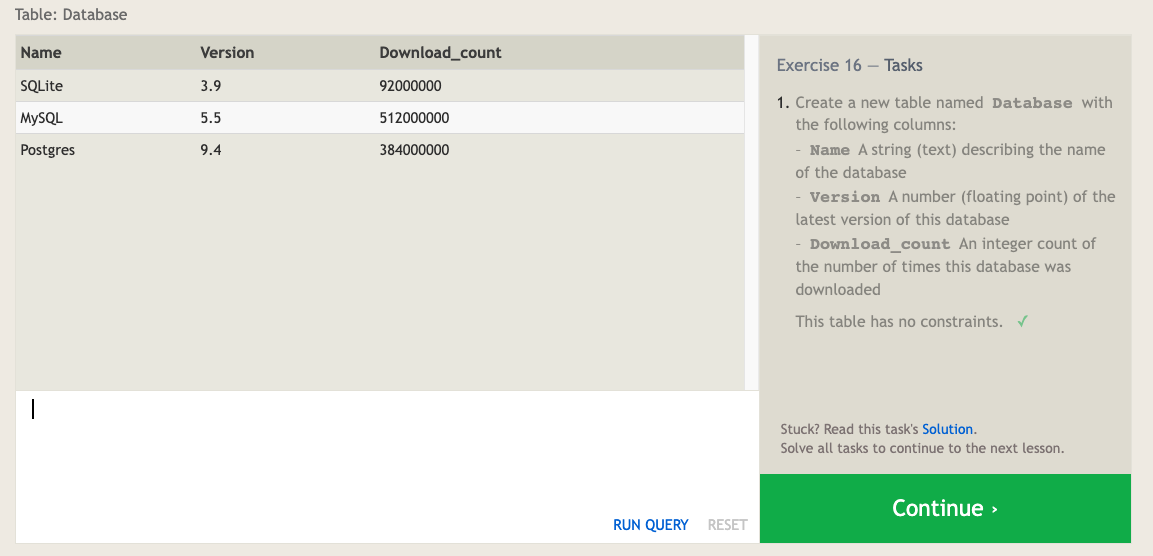Click the Name column header

[41, 52]
